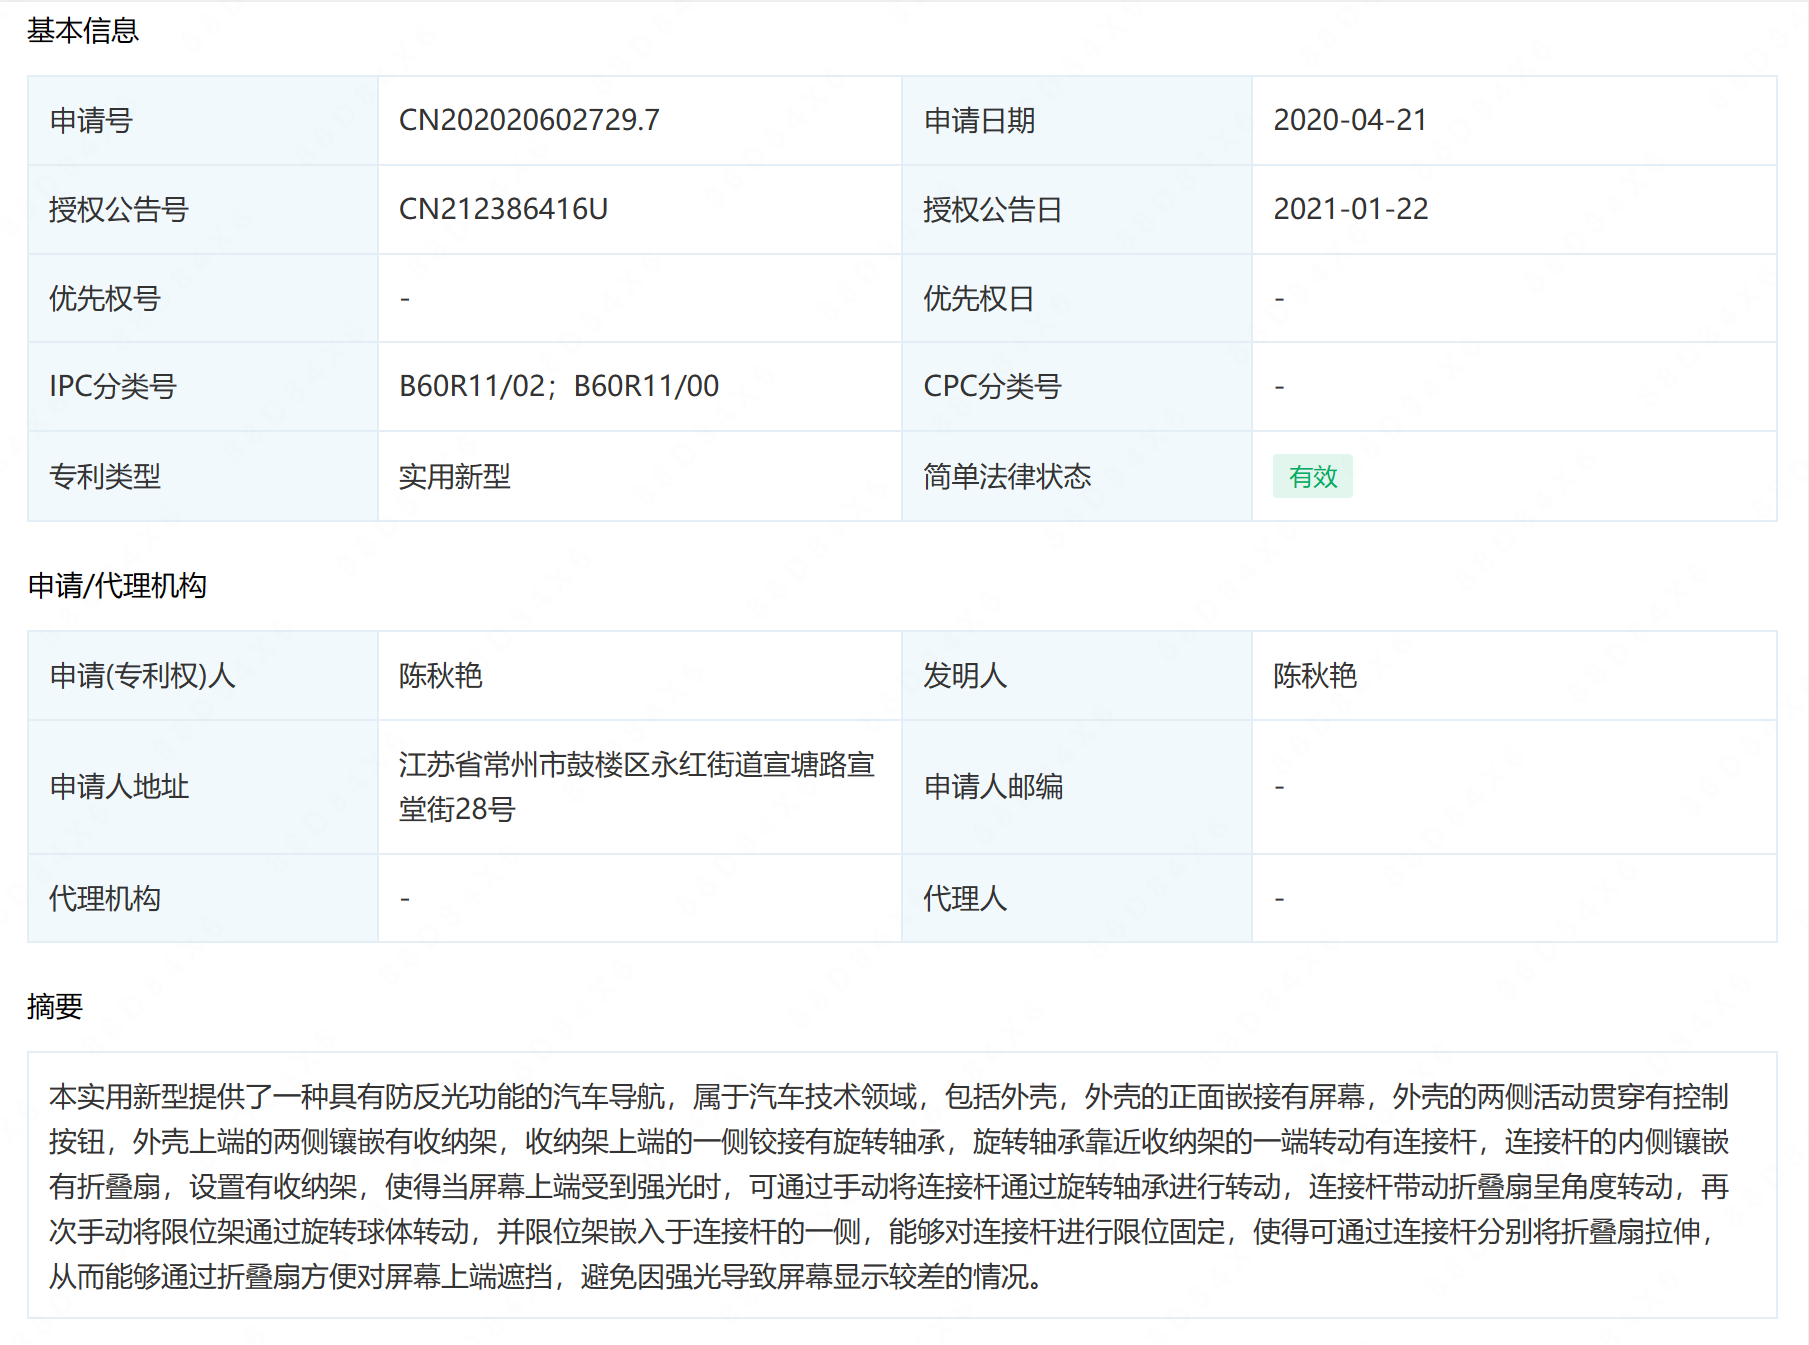Select application date 2020-04-21
The height and width of the screenshot is (1345, 1809).
tap(1349, 120)
